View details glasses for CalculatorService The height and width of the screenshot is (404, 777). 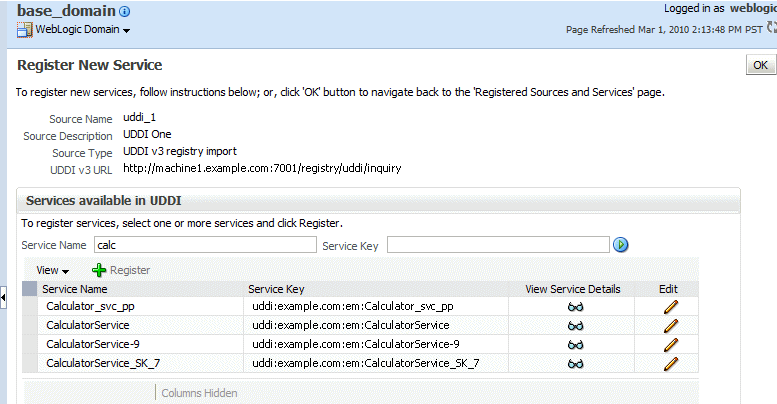click(x=574, y=325)
